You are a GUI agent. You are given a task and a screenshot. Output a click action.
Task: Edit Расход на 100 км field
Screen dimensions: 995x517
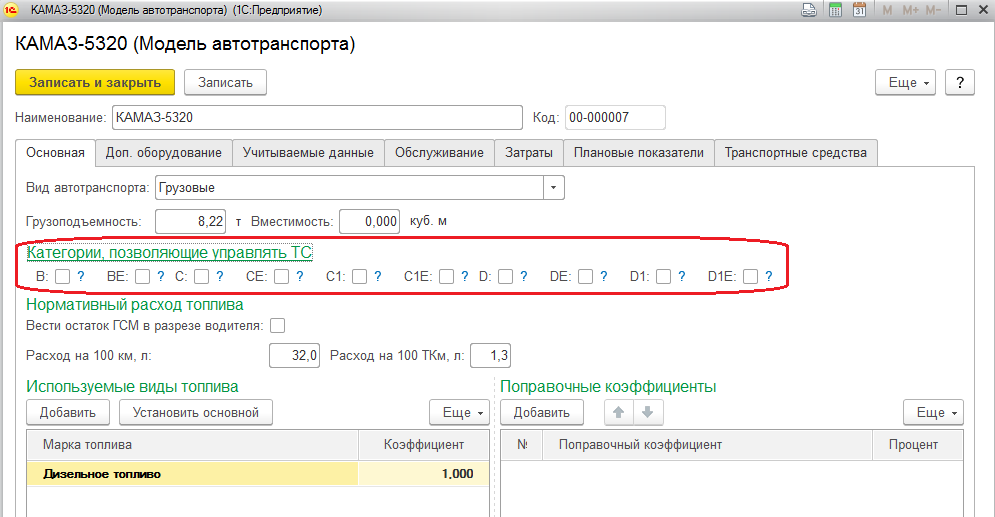[x=294, y=355]
